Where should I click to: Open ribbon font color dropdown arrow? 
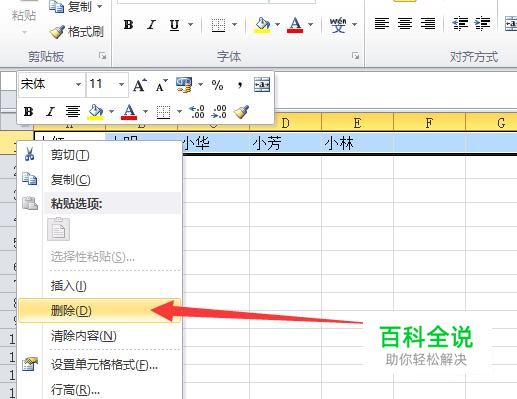pos(310,25)
